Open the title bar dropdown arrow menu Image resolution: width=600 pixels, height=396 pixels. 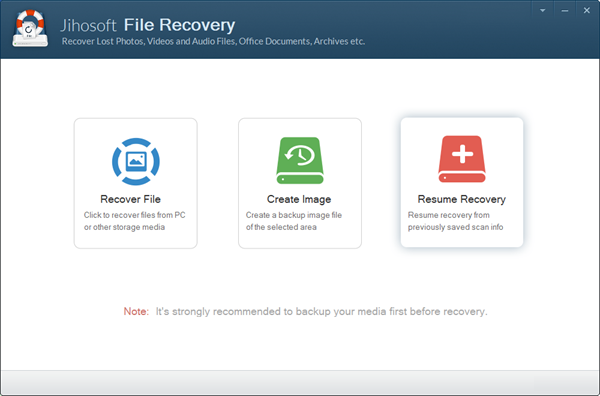(543, 11)
